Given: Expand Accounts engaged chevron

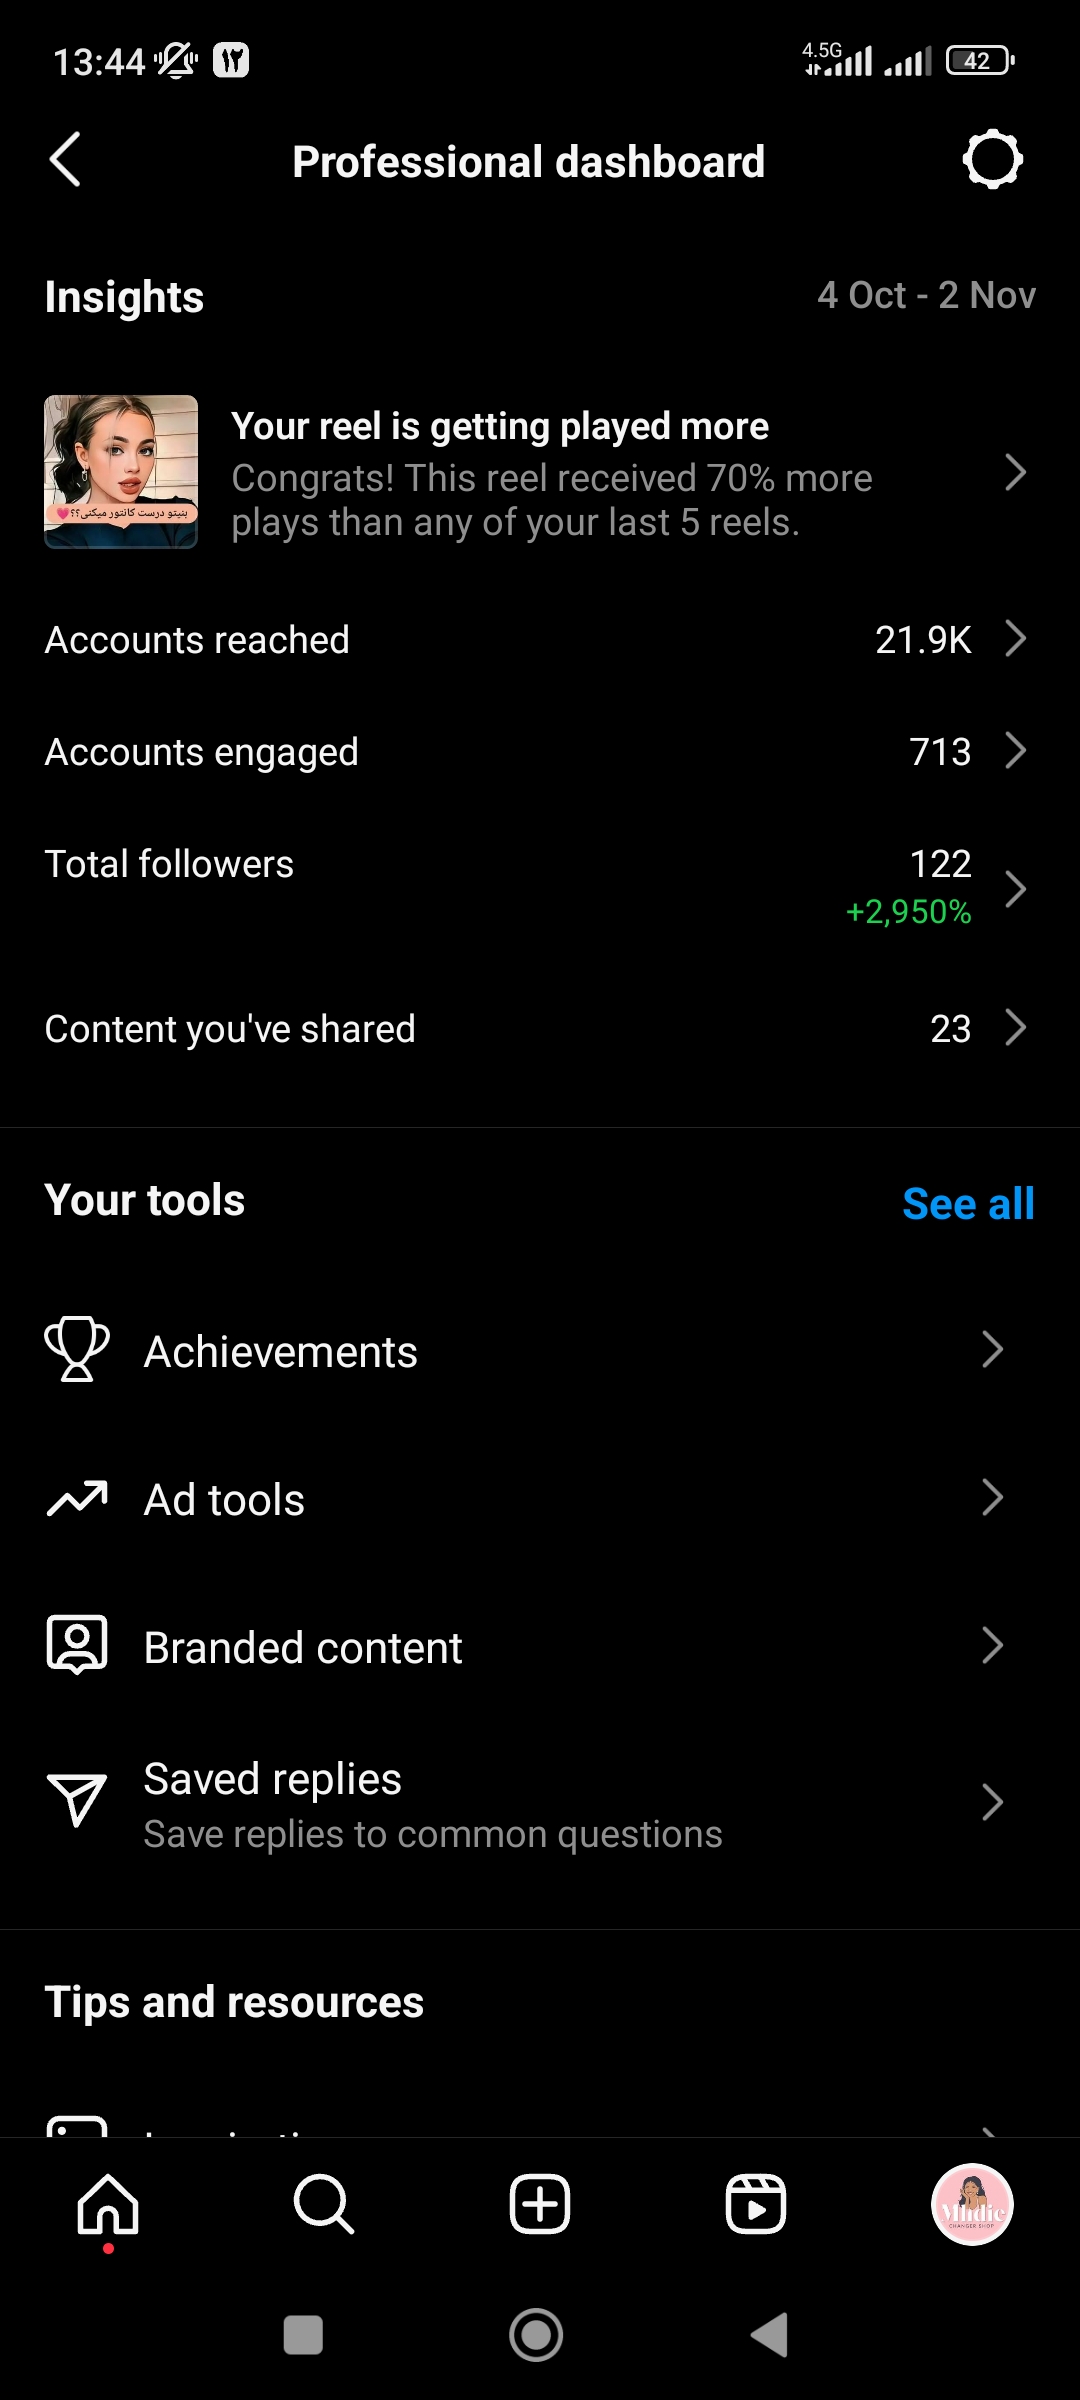Looking at the screenshot, I should [1016, 750].
